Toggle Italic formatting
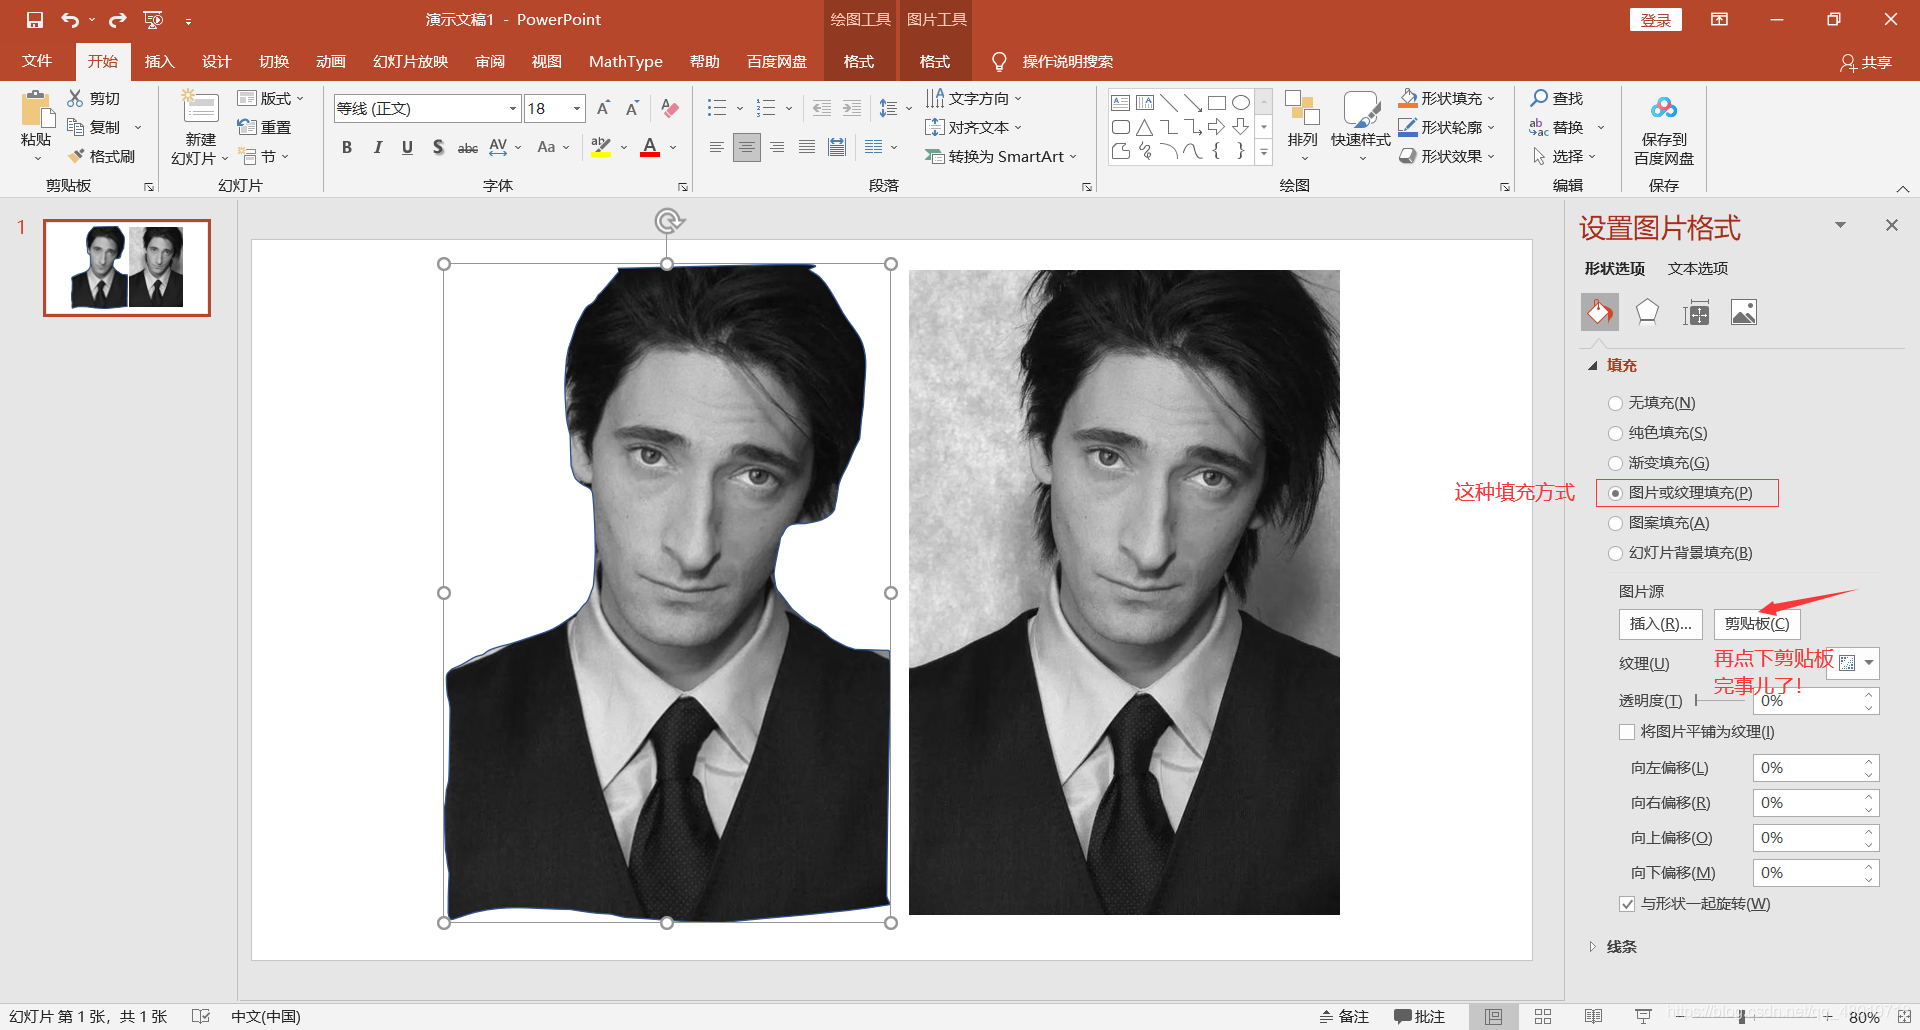This screenshot has height=1030, width=1920. pos(377,148)
